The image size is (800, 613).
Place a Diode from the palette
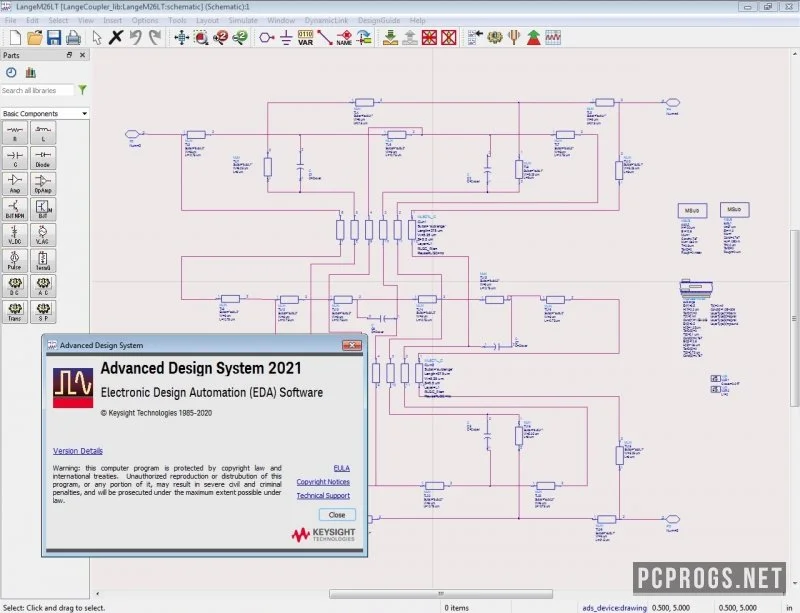click(43, 159)
